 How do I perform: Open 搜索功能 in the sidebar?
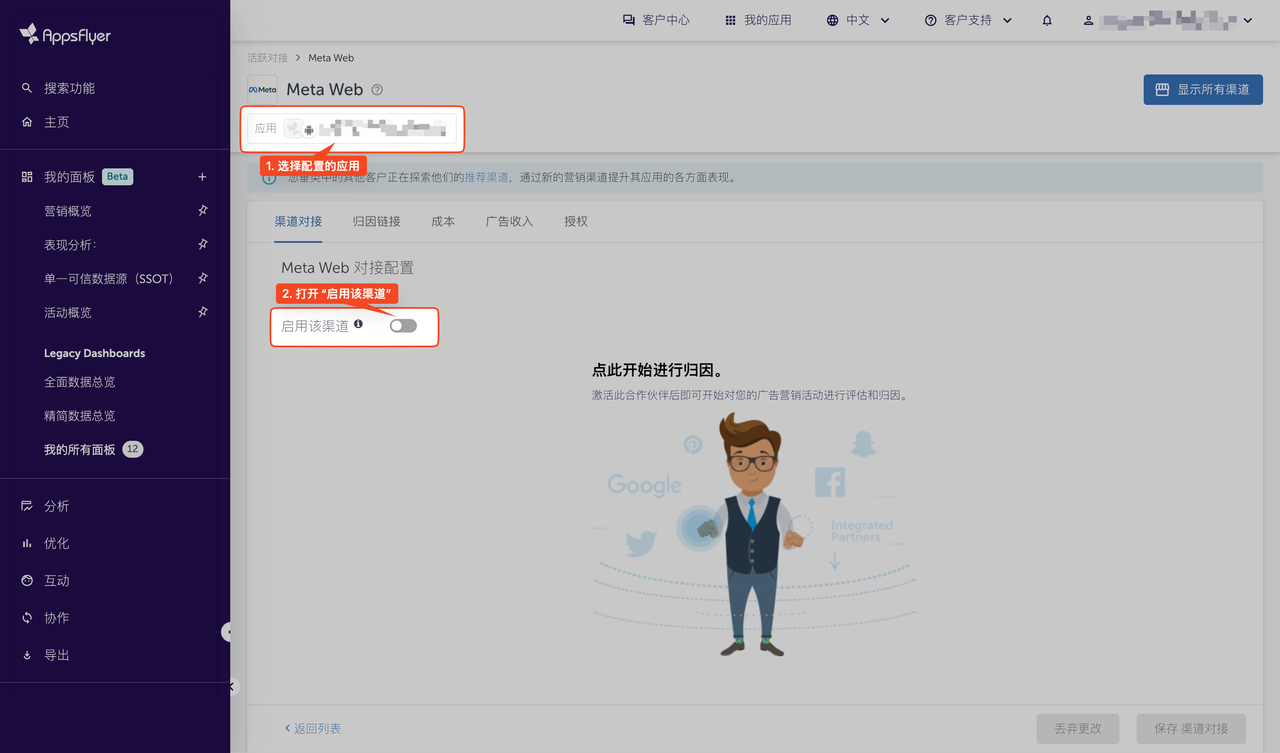tap(69, 88)
